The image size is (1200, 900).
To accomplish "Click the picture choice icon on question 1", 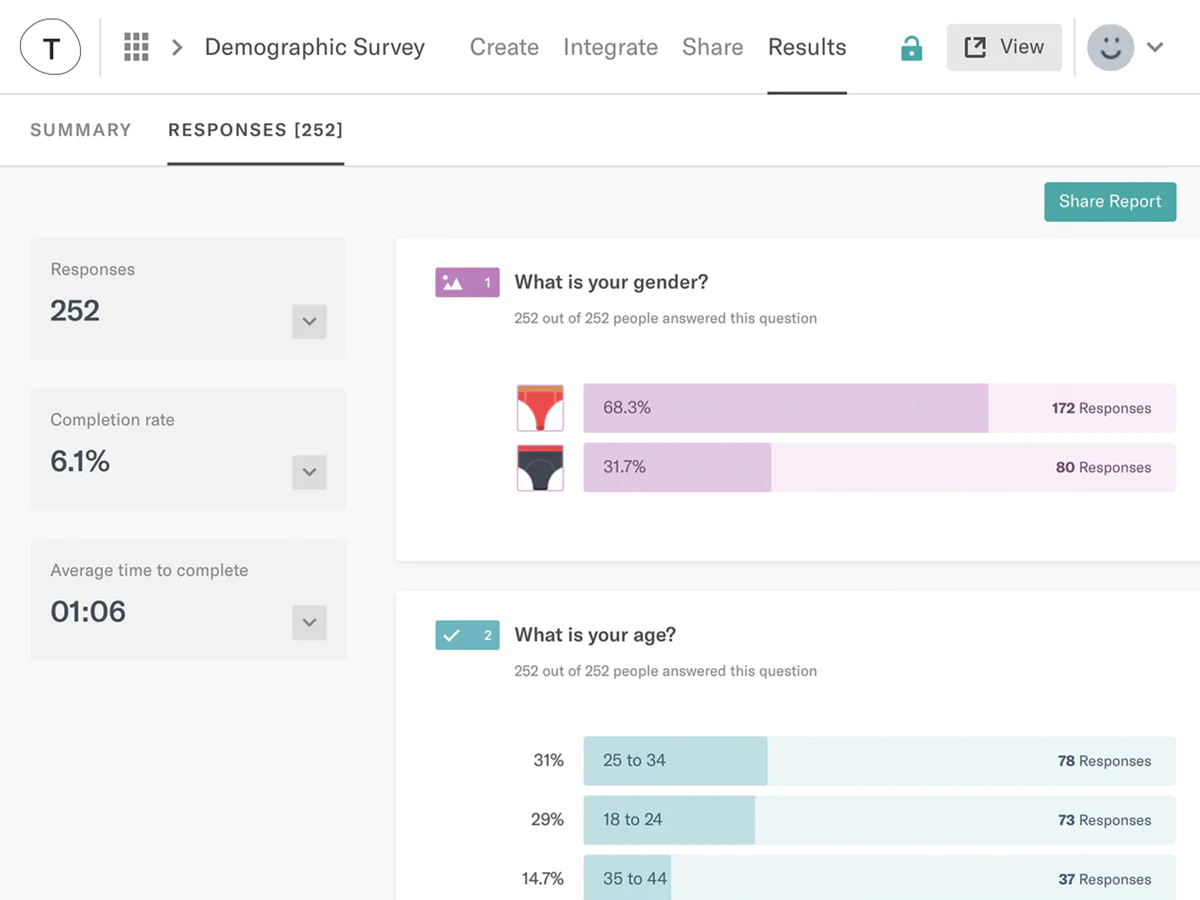I will point(453,283).
